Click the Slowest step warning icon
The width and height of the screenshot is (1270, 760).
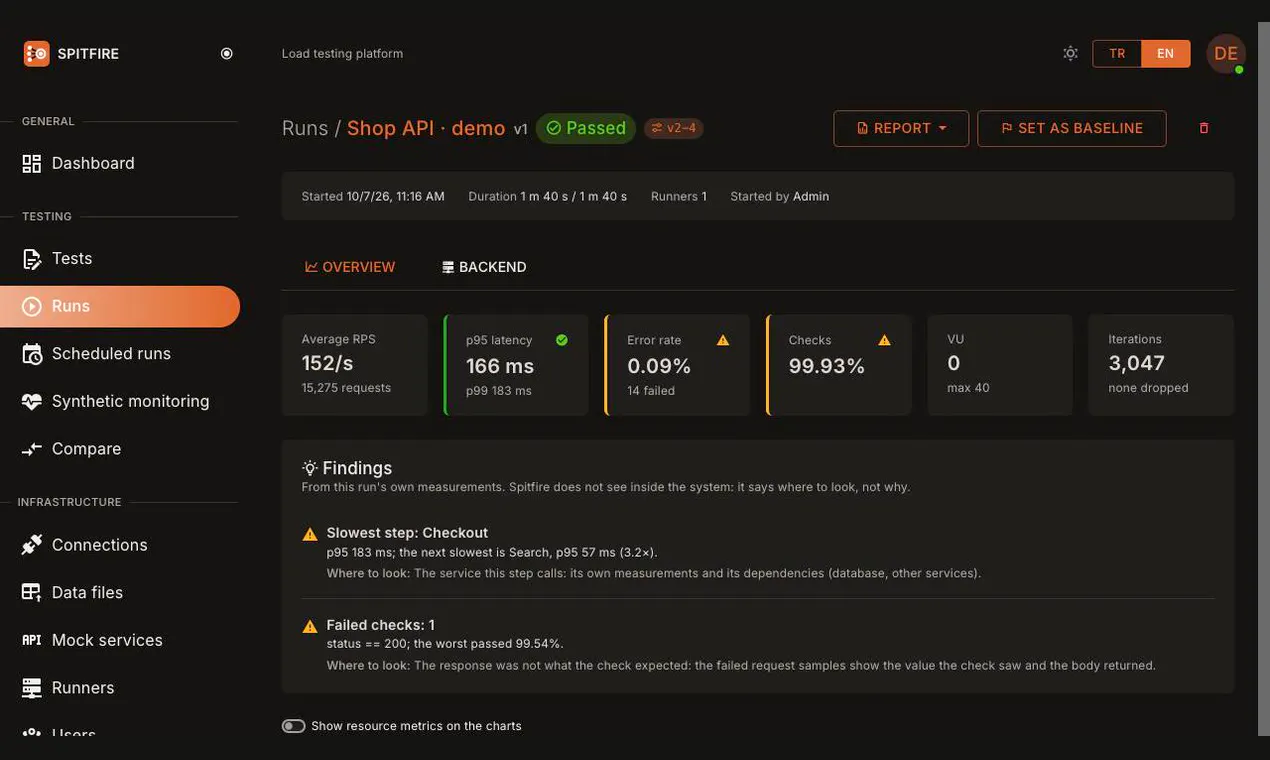click(x=310, y=534)
